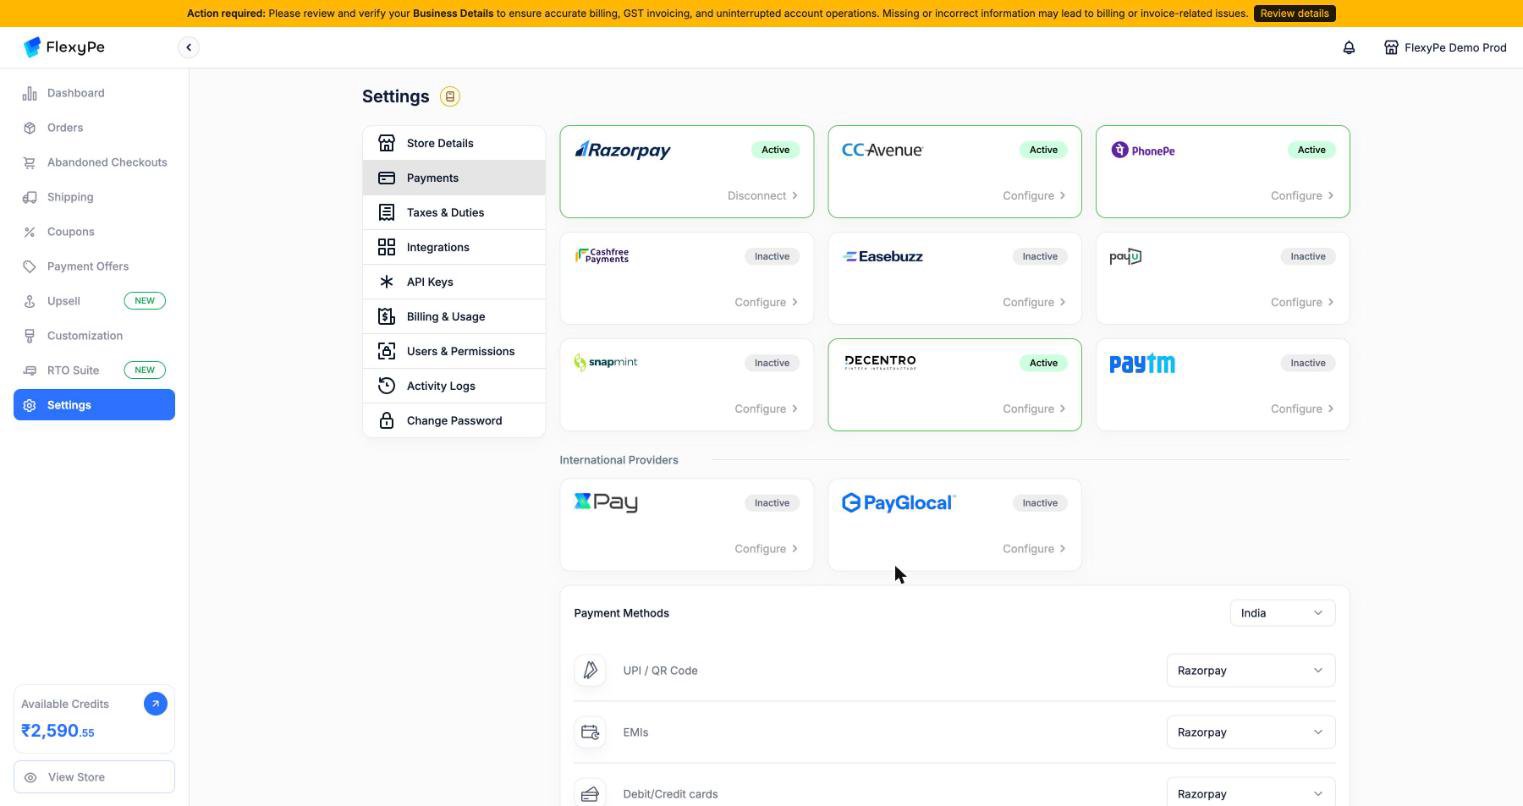Open the Dashboard menu item

(x=94, y=93)
